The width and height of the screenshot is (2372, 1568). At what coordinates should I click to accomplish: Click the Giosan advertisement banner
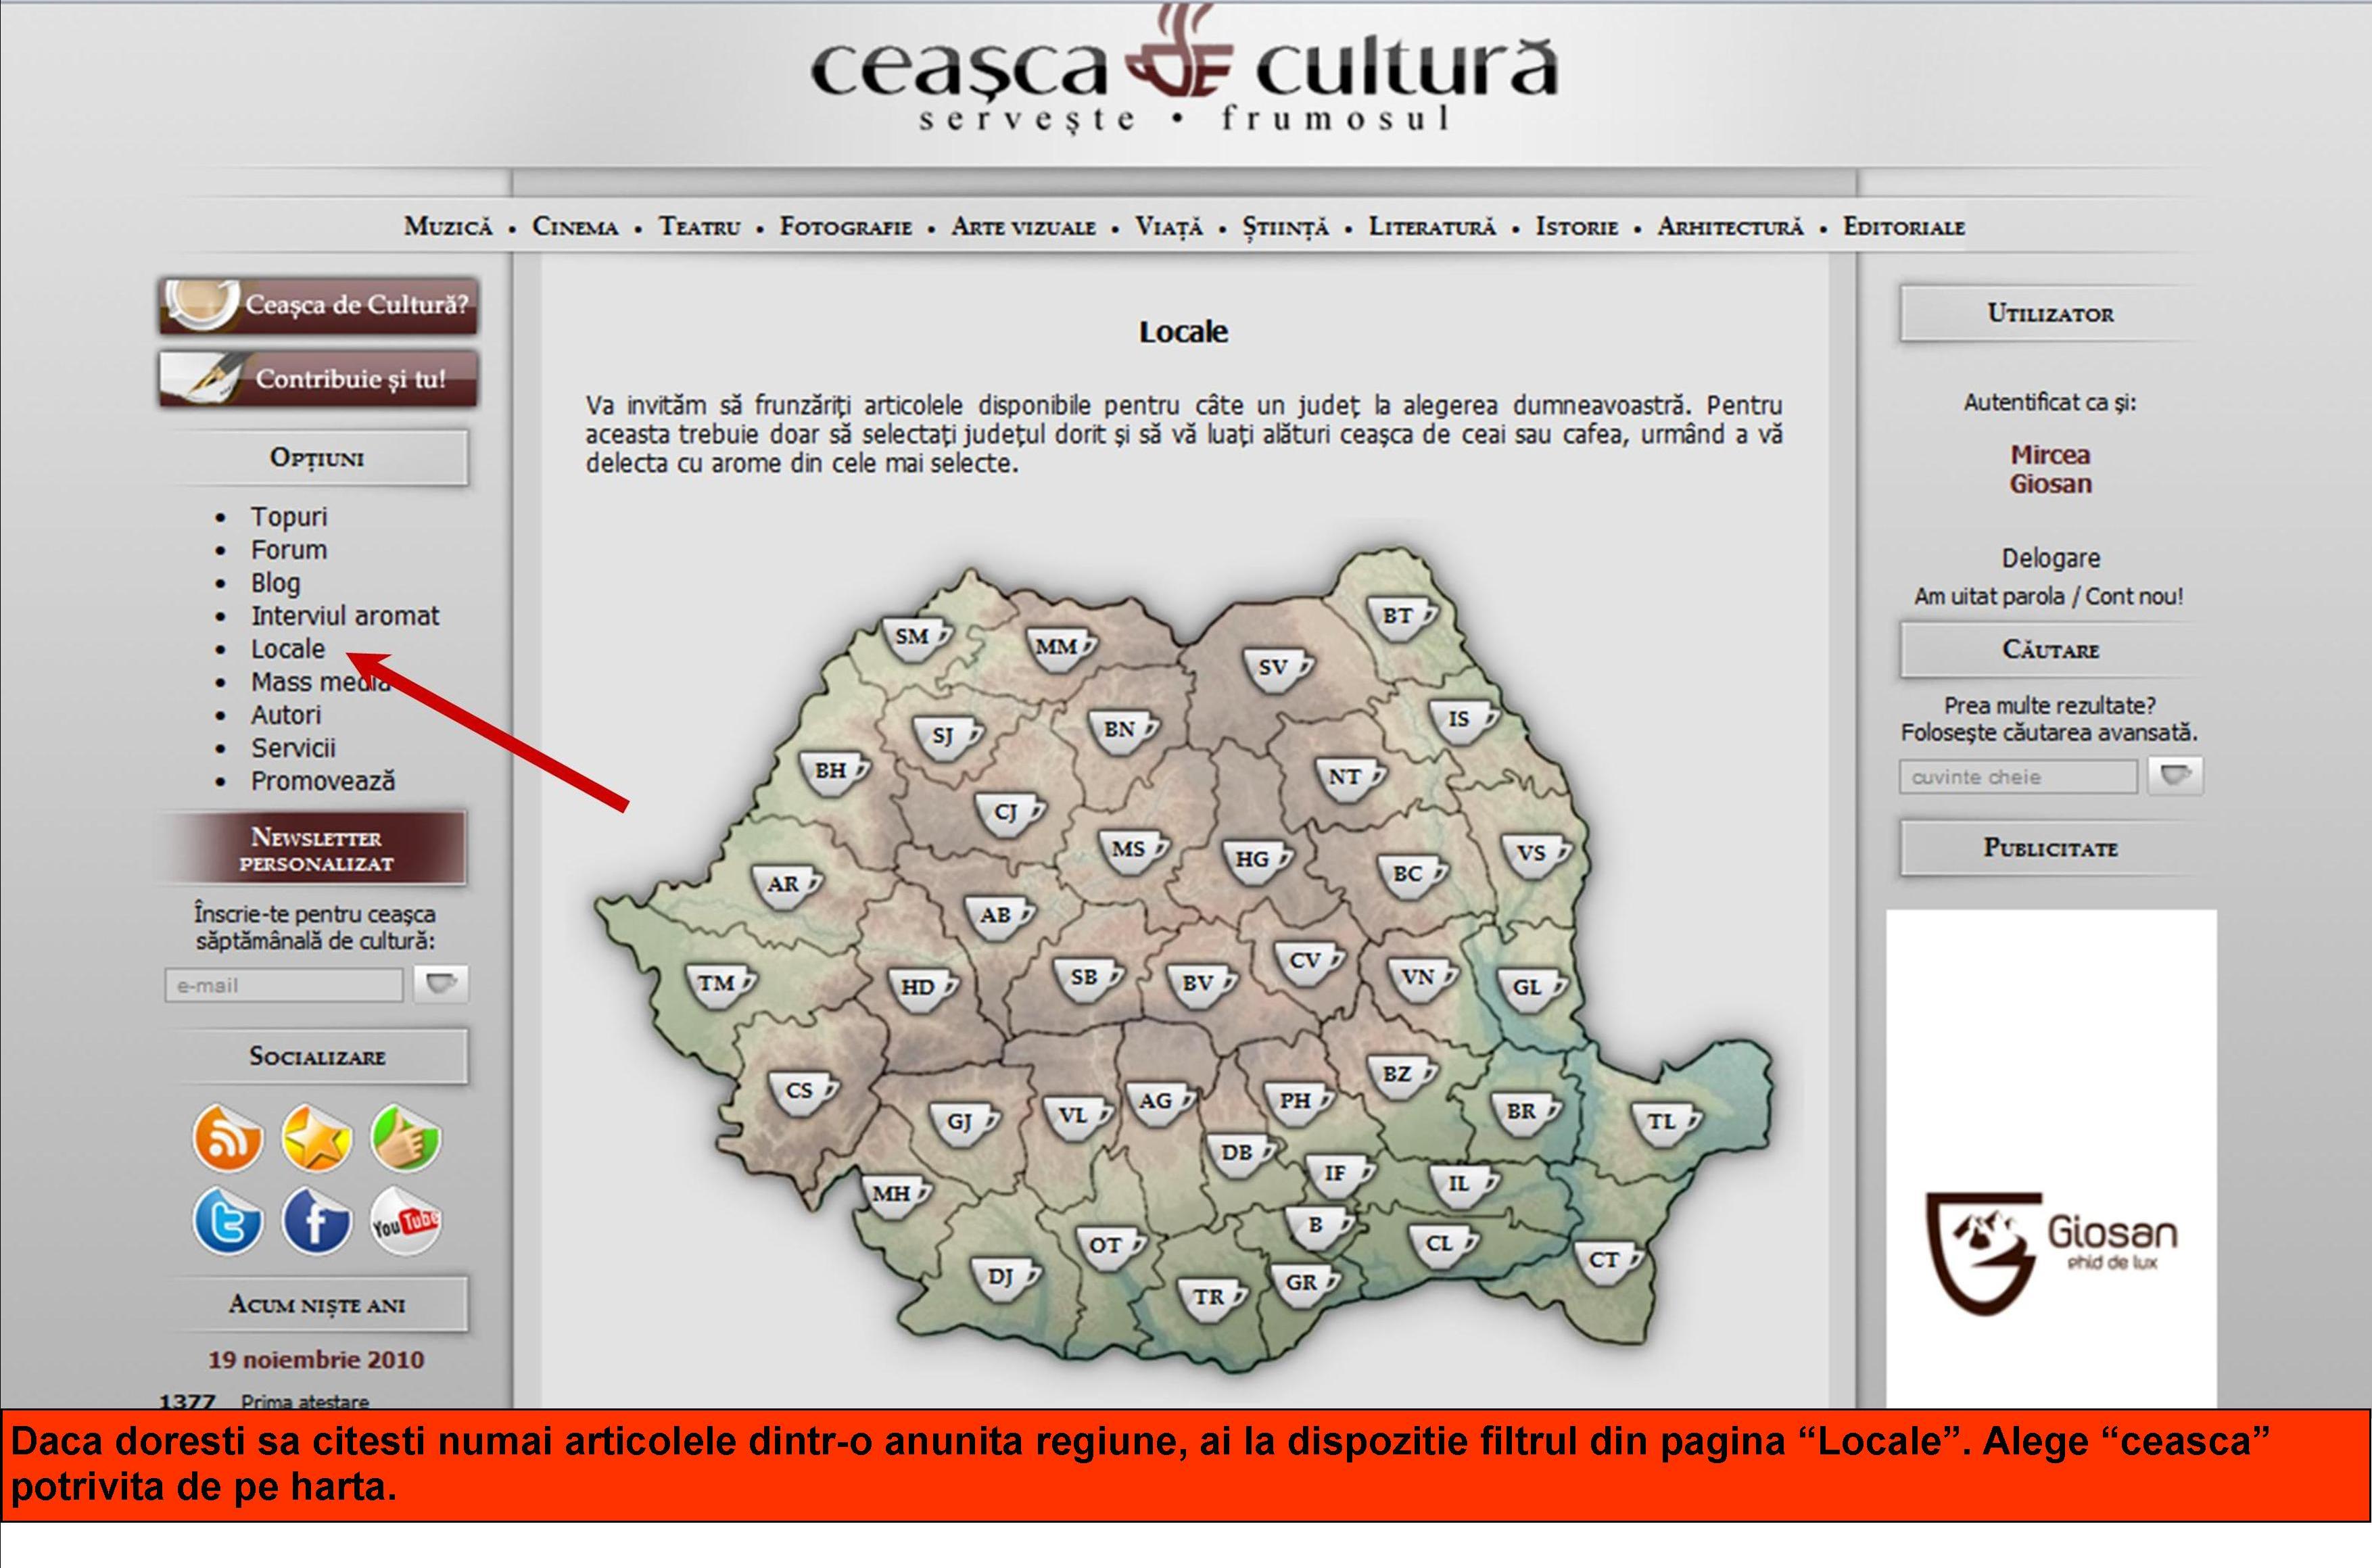point(2051,1158)
